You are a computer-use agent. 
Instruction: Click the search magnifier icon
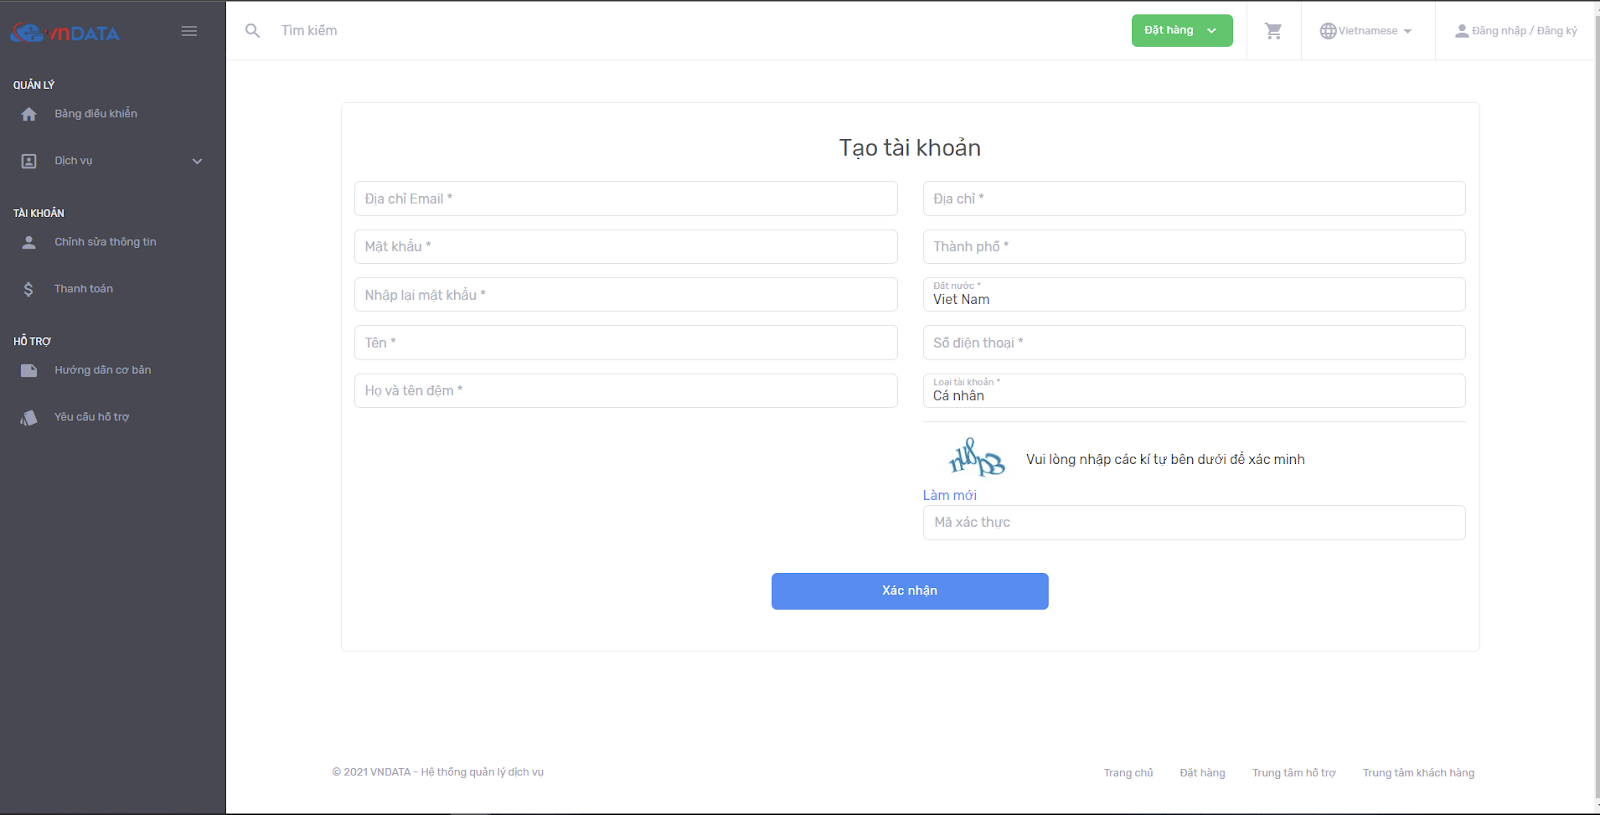(x=253, y=31)
